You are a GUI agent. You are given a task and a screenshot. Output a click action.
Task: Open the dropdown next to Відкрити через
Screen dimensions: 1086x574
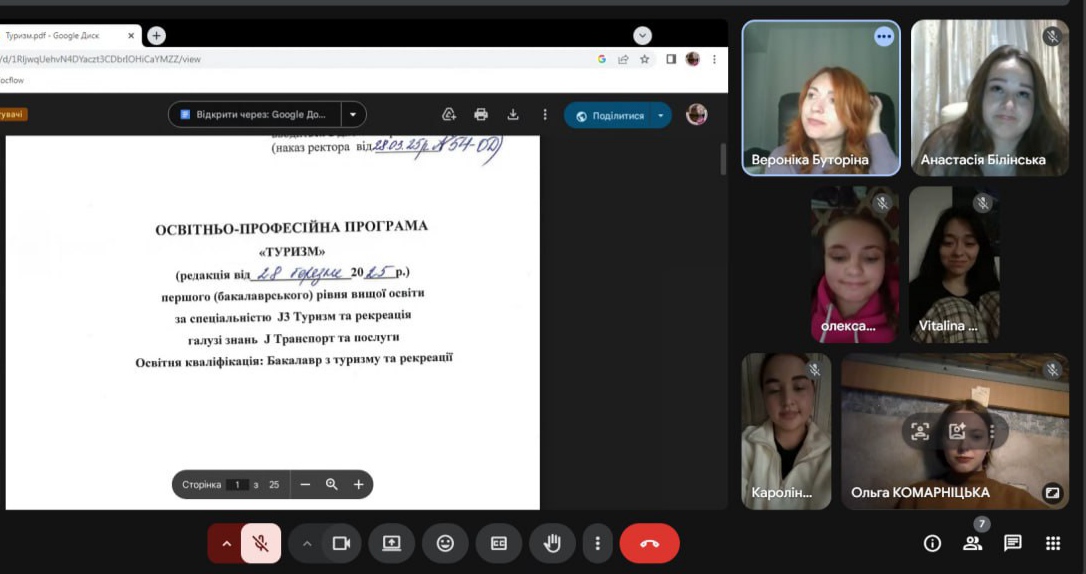(x=353, y=115)
